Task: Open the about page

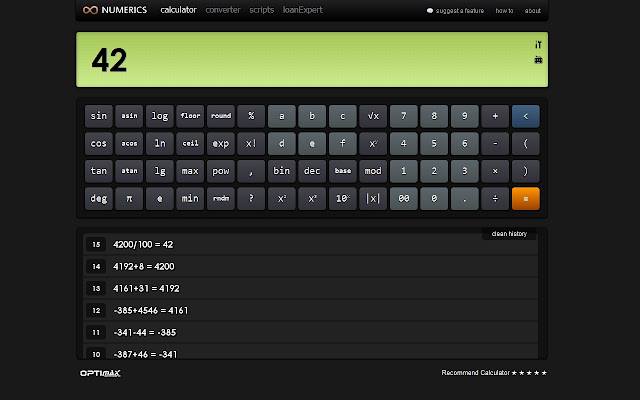Action: [533, 11]
